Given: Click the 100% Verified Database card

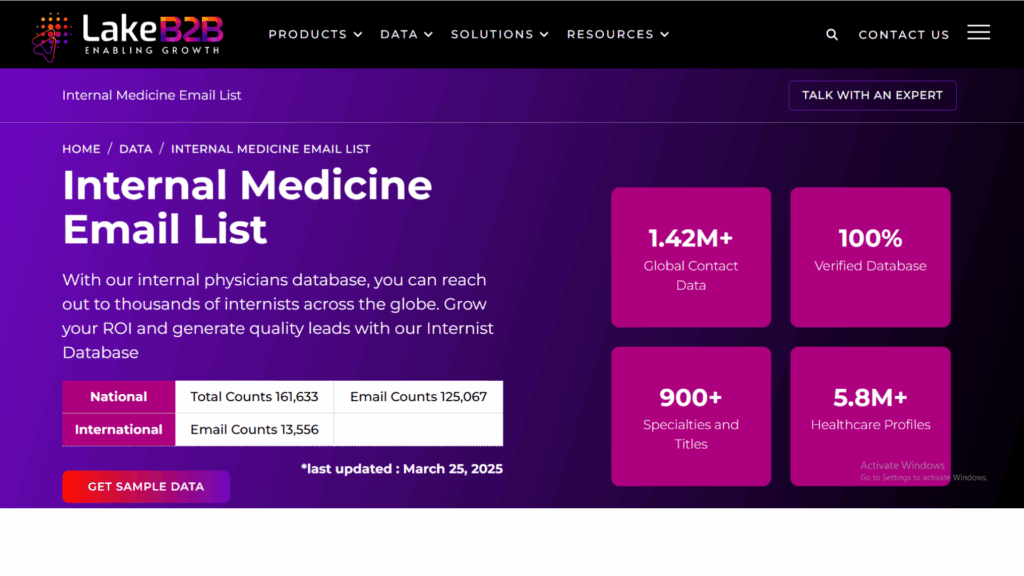Looking at the screenshot, I should click(870, 257).
